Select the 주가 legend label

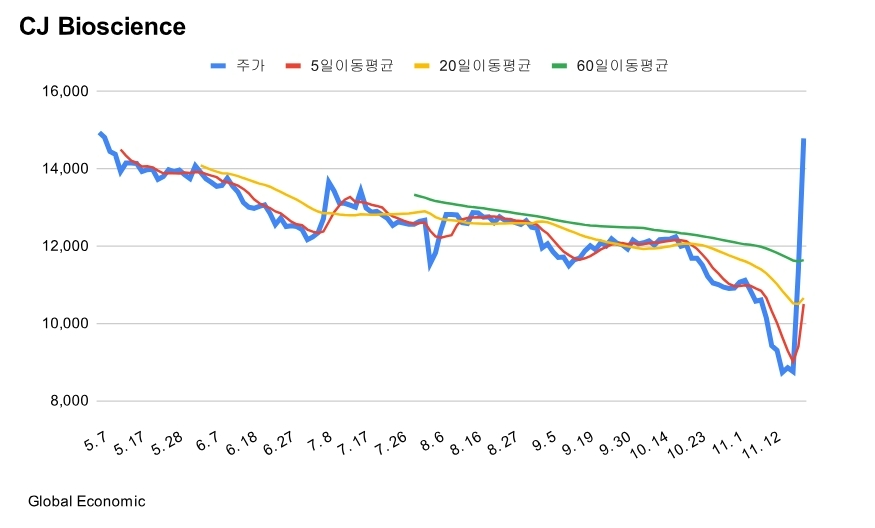(x=251, y=66)
